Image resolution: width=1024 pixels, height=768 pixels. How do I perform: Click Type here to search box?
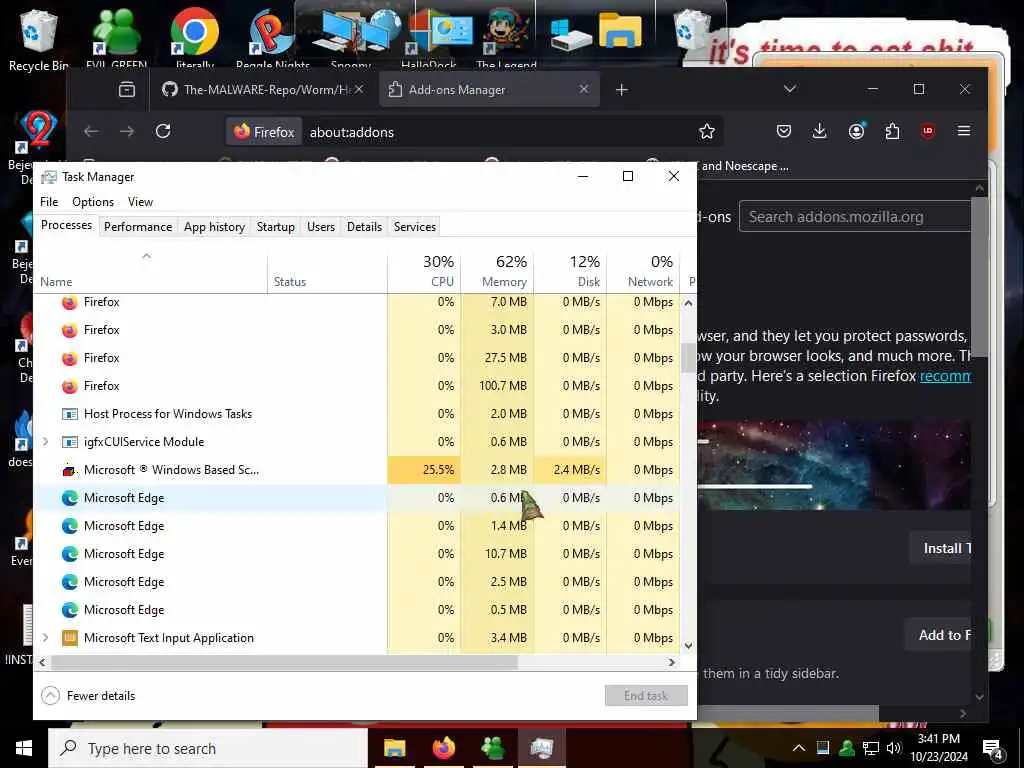[x=208, y=748]
